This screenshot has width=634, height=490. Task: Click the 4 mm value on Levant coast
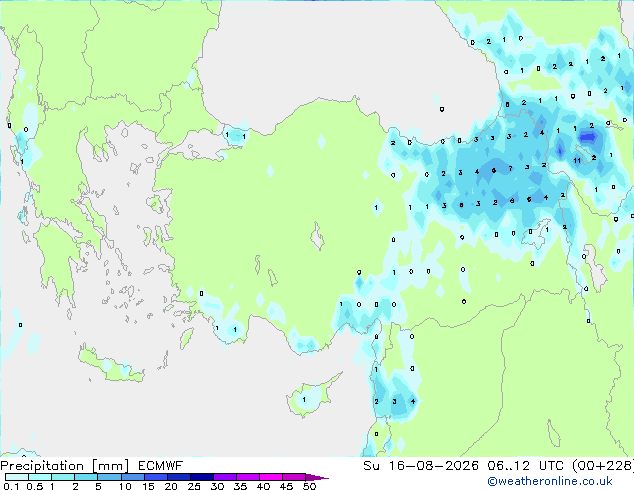(x=413, y=401)
